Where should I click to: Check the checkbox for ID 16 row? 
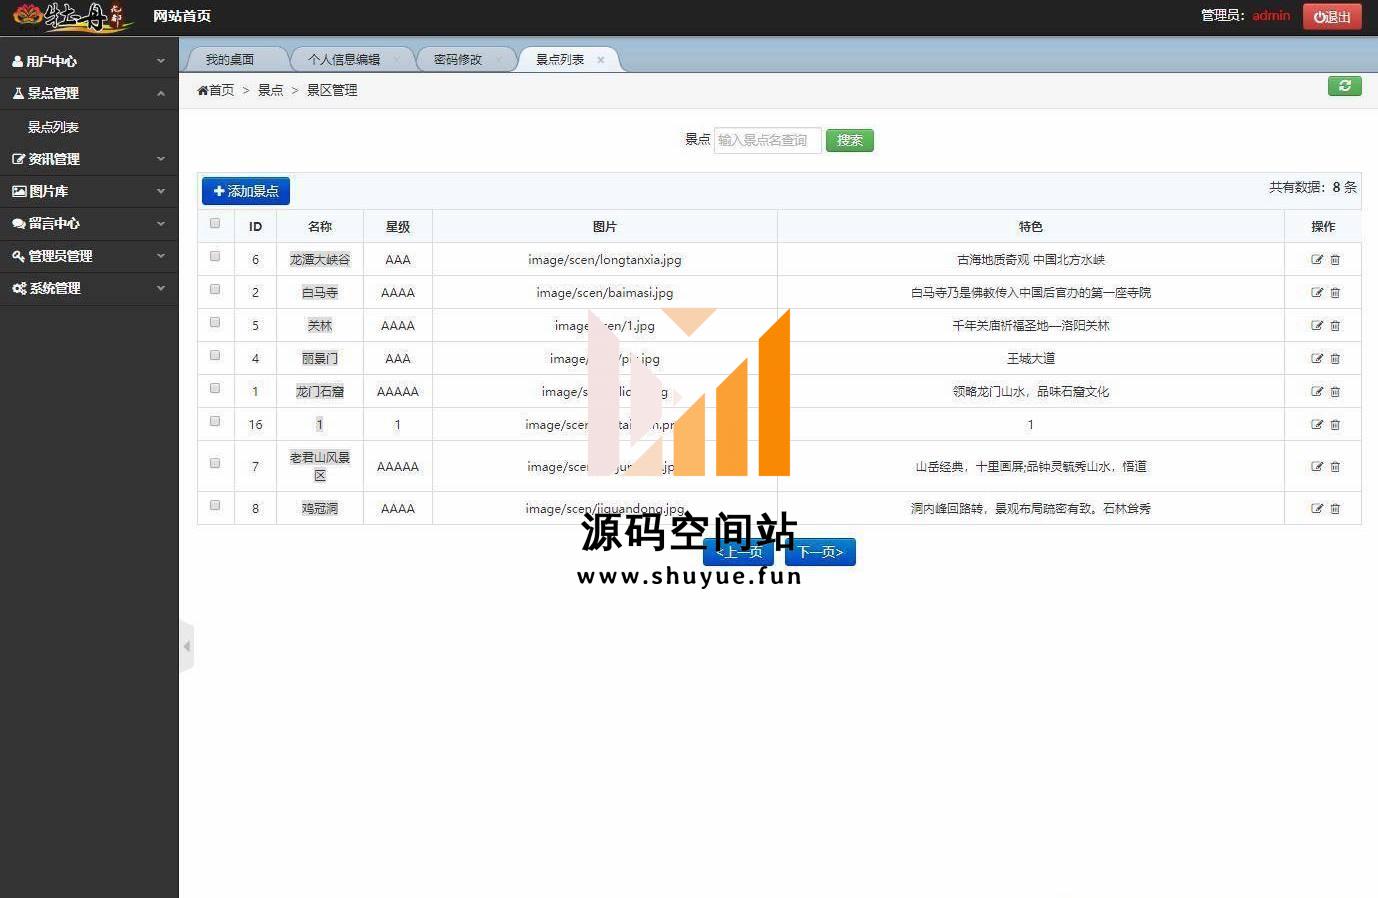click(215, 421)
